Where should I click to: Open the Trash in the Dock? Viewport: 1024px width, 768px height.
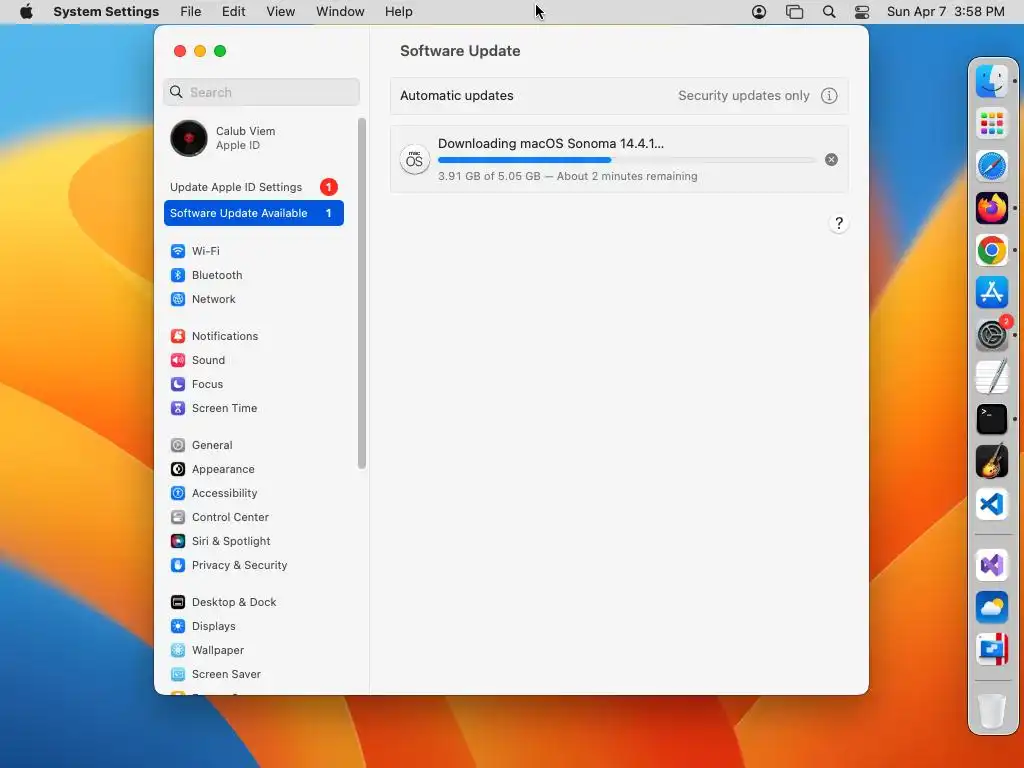[991, 711]
